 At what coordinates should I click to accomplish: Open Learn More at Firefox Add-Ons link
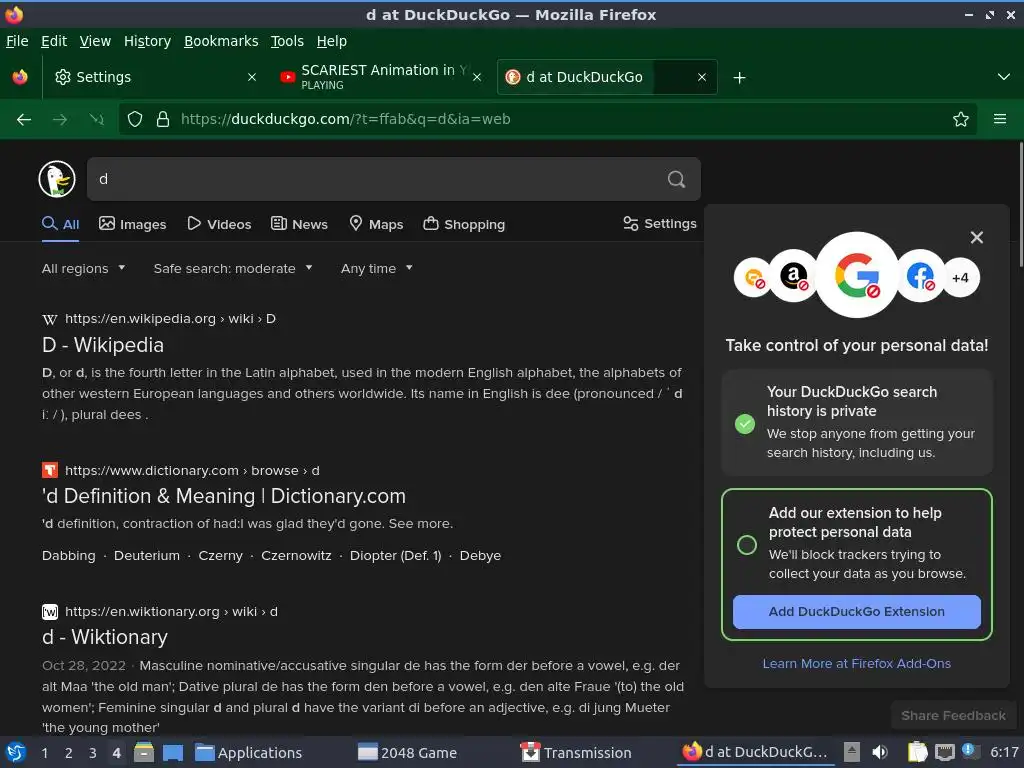click(857, 664)
